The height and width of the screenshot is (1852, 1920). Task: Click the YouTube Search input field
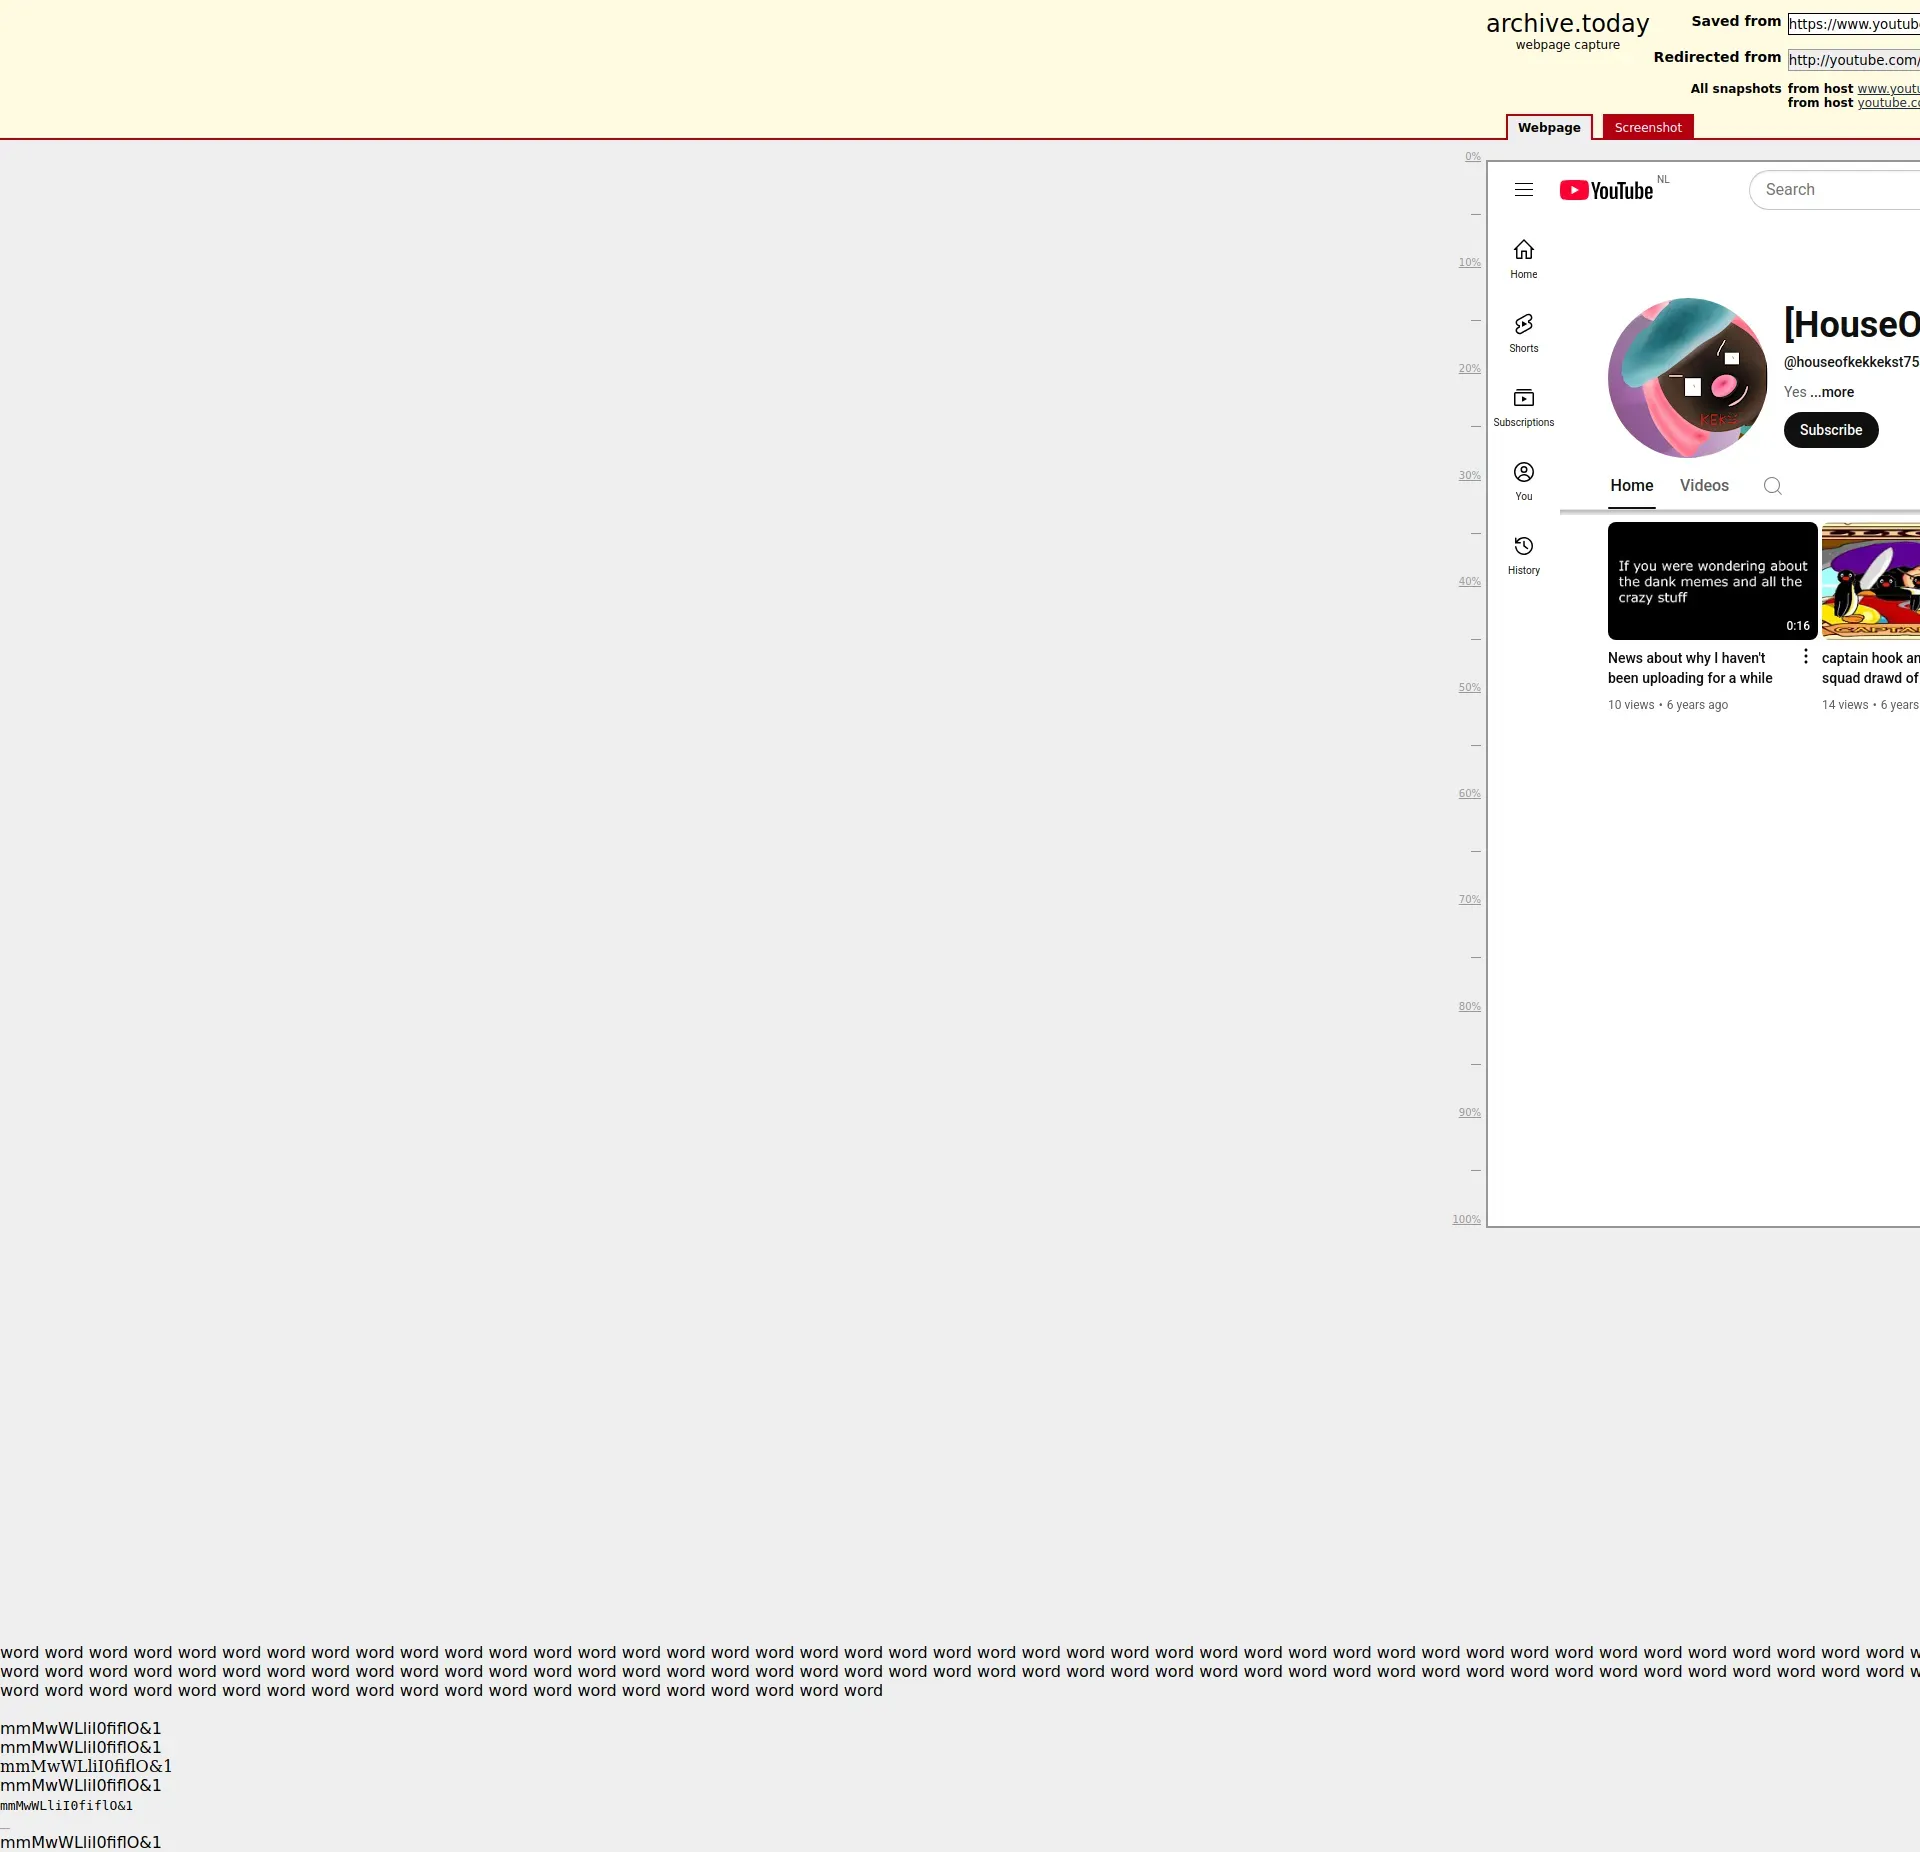click(x=1838, y=190)
